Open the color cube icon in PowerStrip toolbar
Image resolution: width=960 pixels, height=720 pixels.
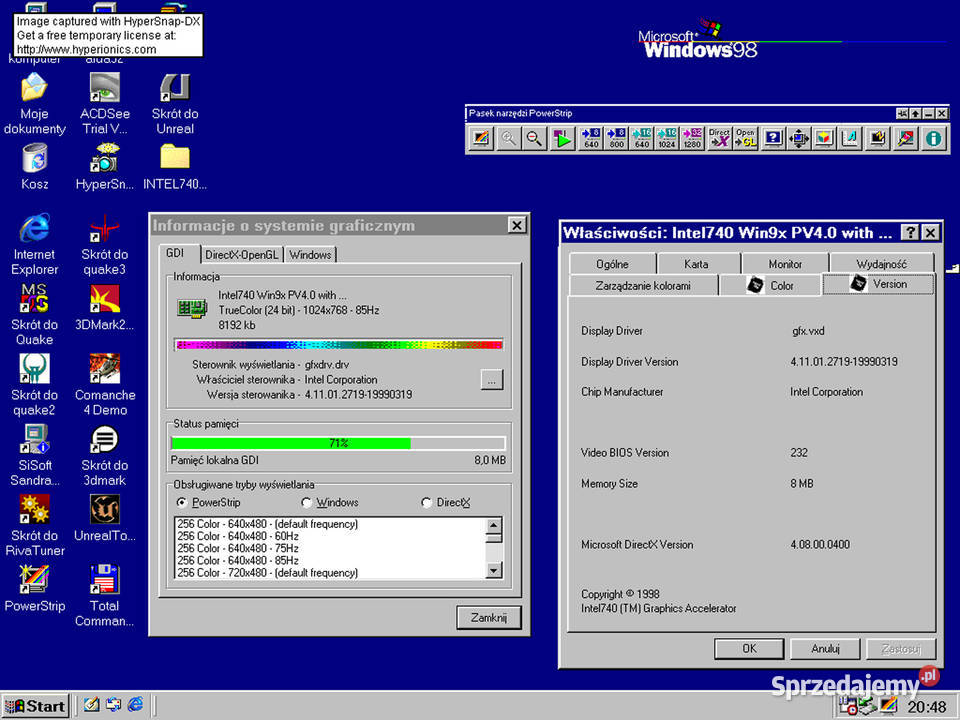[824, 138]
